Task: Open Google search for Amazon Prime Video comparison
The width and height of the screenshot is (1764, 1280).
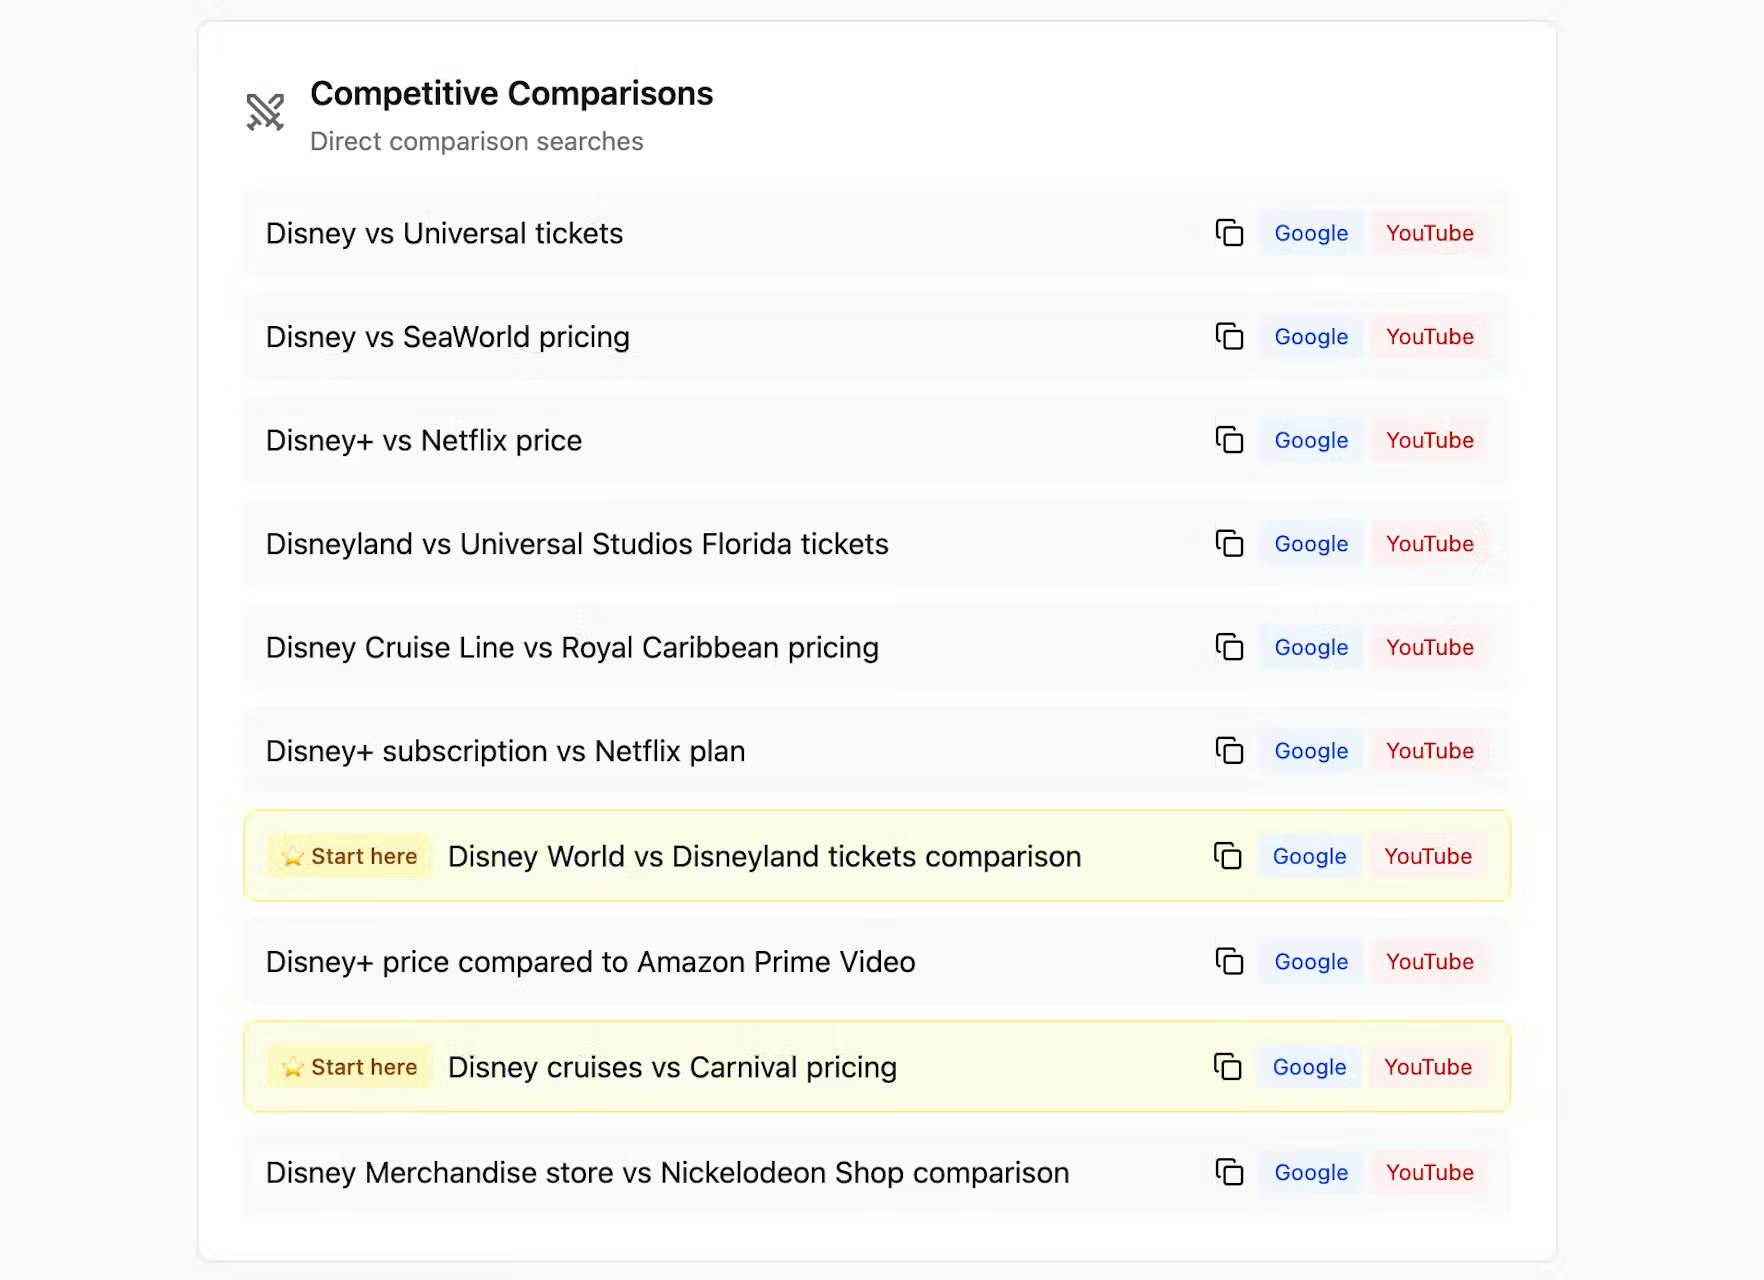Action: click(x=1310, y=961)
